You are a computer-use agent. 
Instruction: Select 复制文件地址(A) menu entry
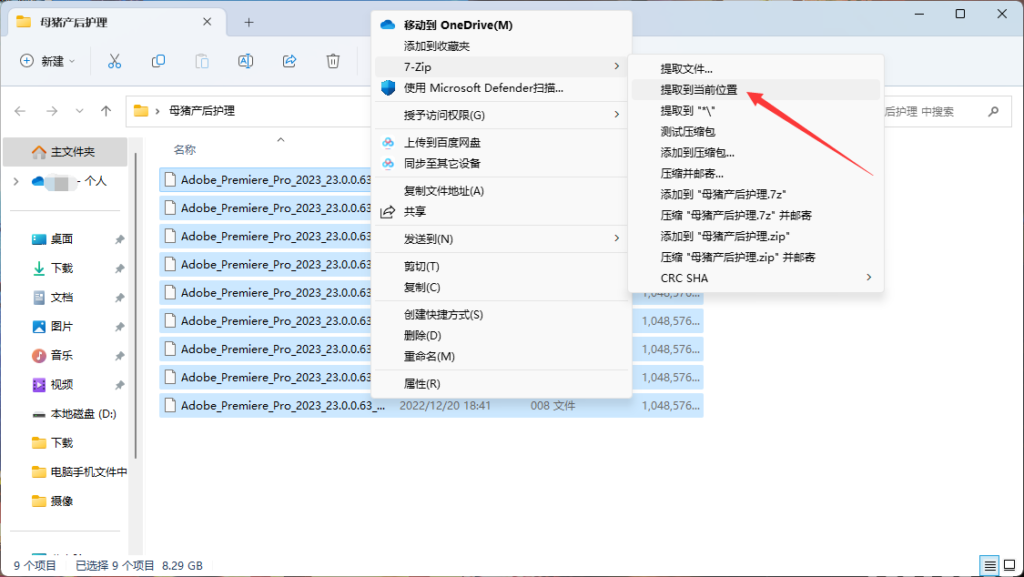(x=501, y=191)
